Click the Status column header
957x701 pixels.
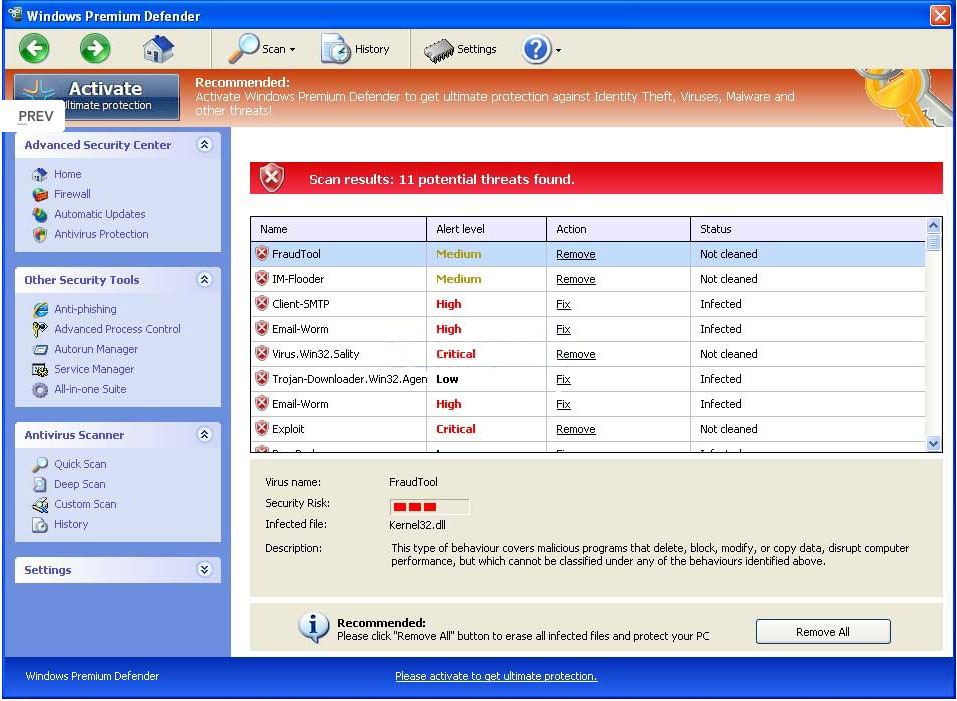(x=808, y=229)
